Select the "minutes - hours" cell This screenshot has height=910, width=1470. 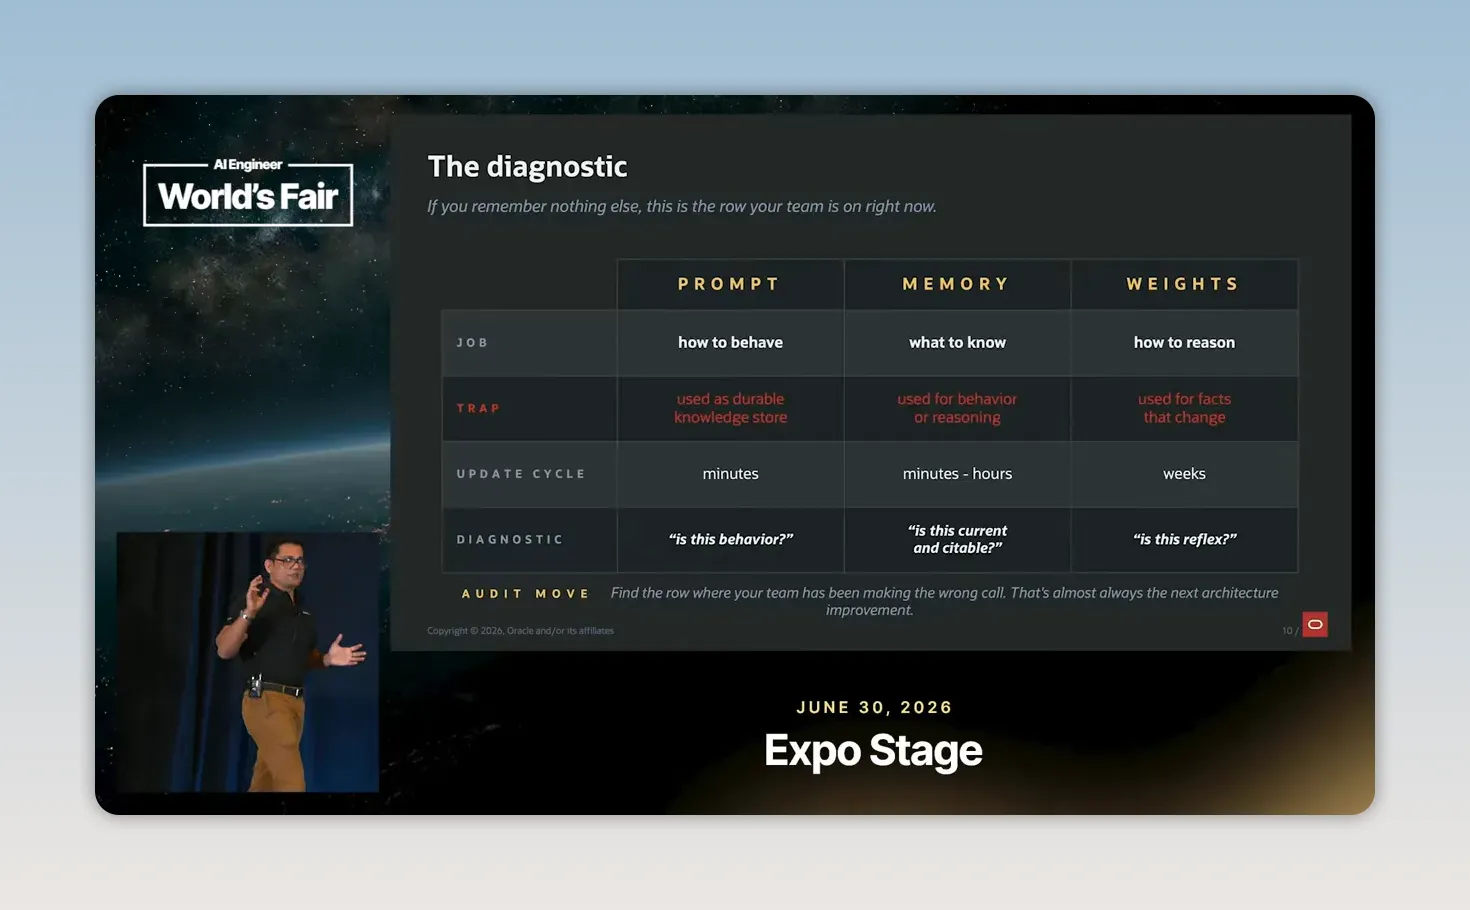point(957,474)
